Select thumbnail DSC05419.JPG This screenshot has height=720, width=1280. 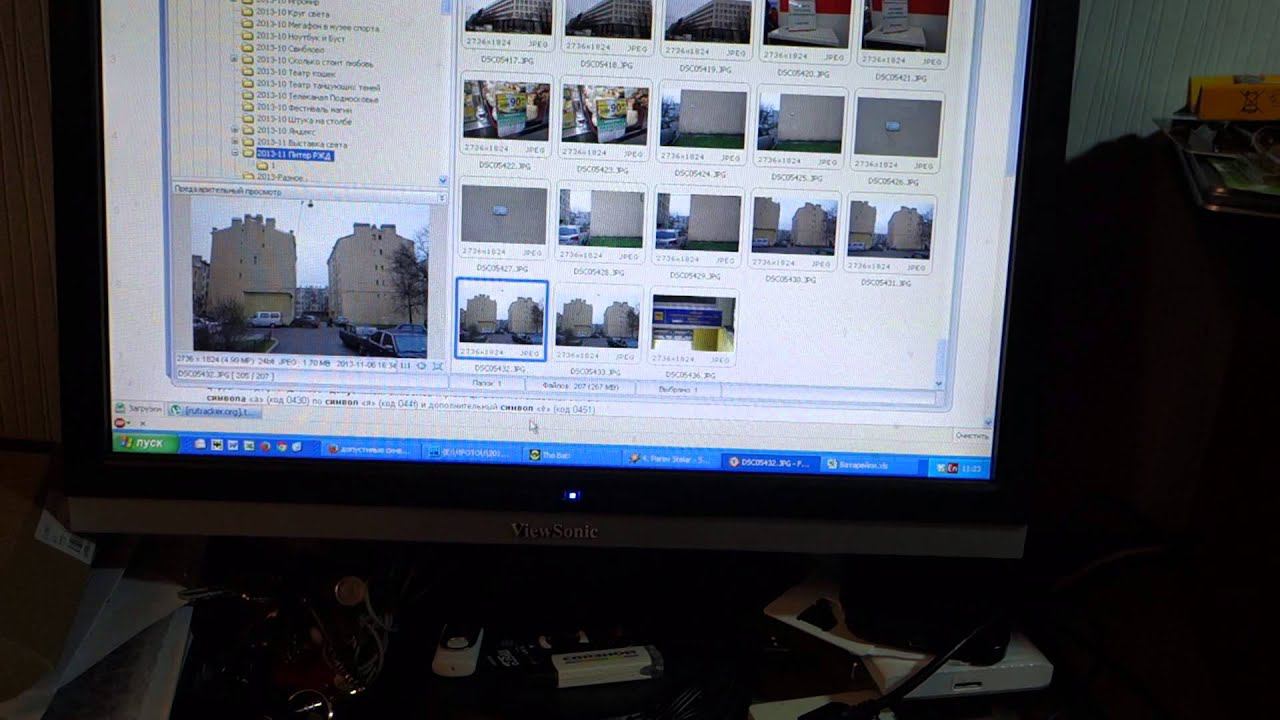pyautogui.click(x=706, y=32)
